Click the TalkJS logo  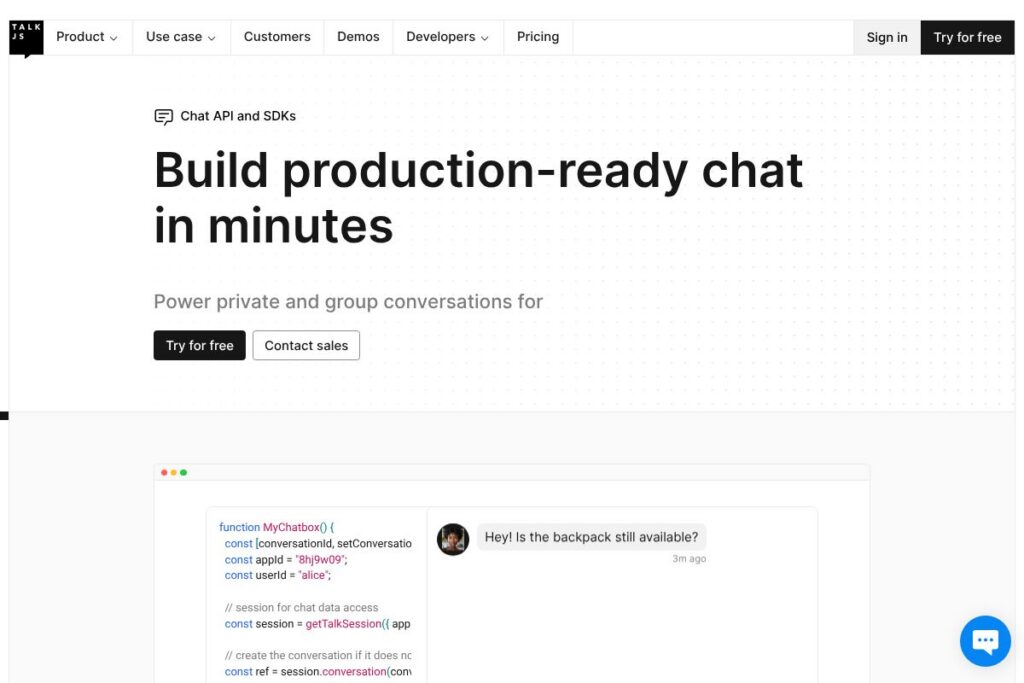click(x=26, y=38)
